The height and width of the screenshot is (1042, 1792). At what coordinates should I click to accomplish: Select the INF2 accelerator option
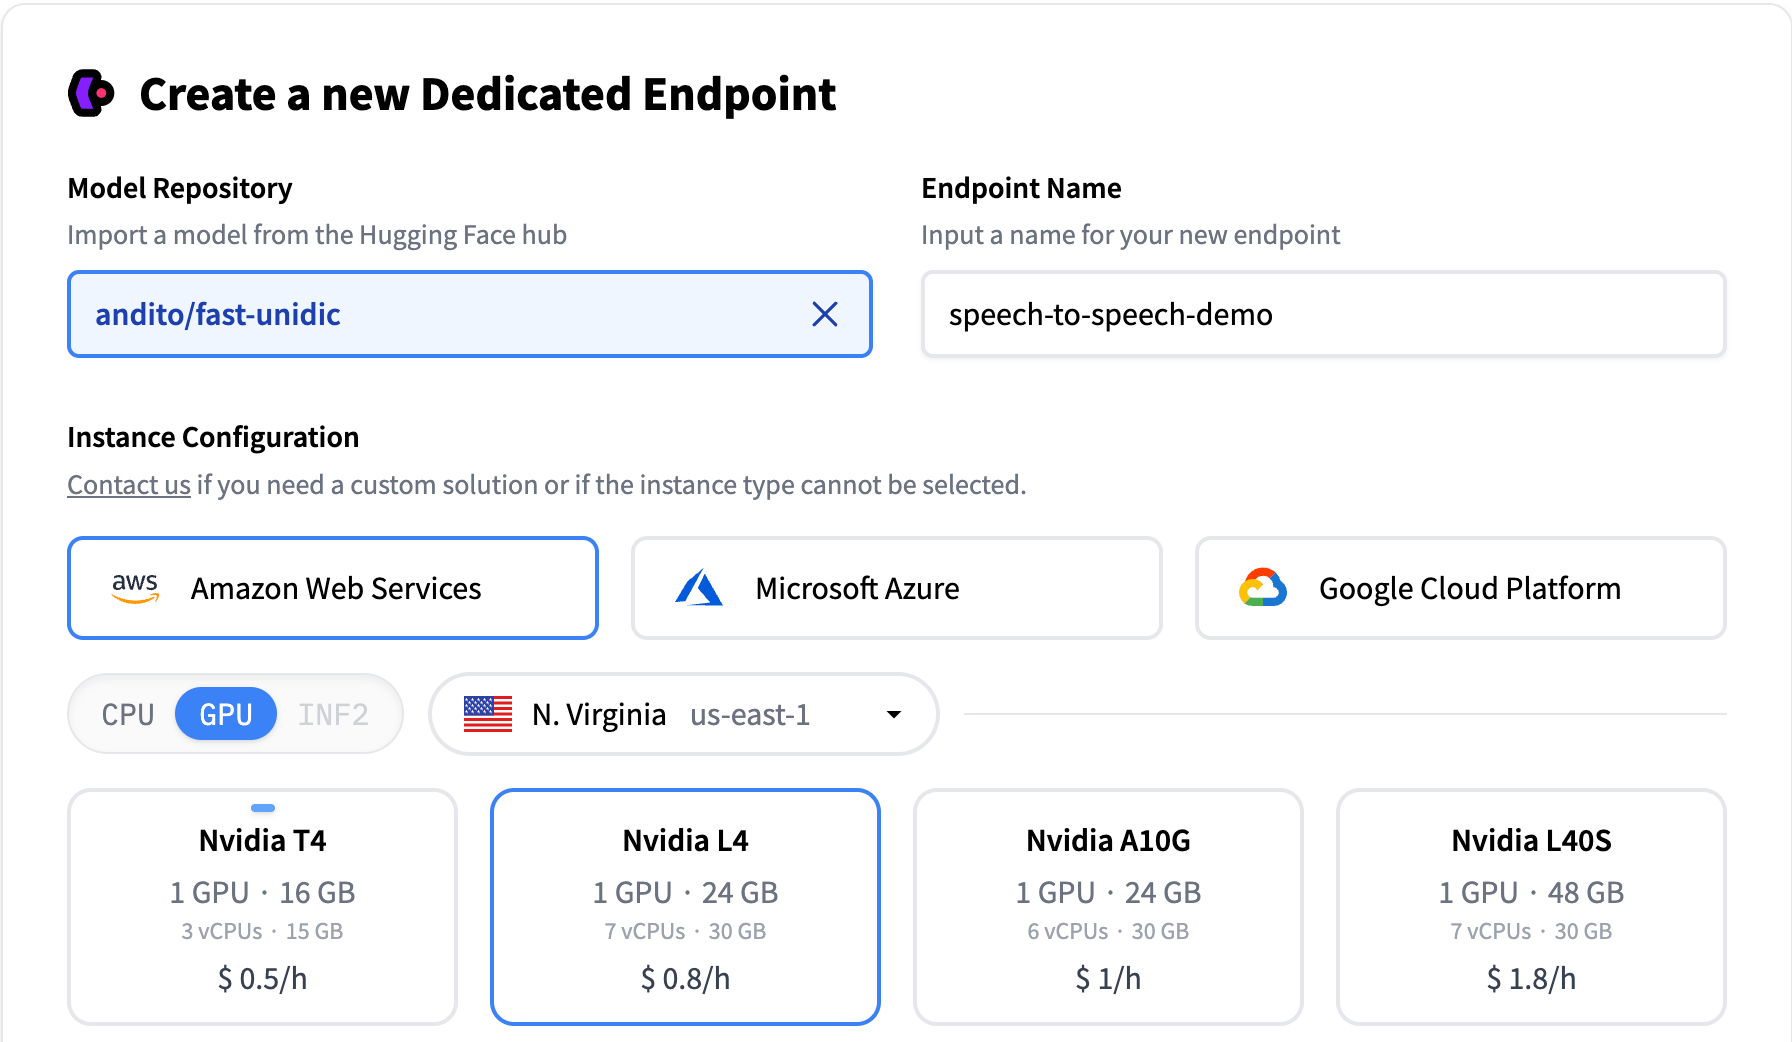click(x=334, y=714)
